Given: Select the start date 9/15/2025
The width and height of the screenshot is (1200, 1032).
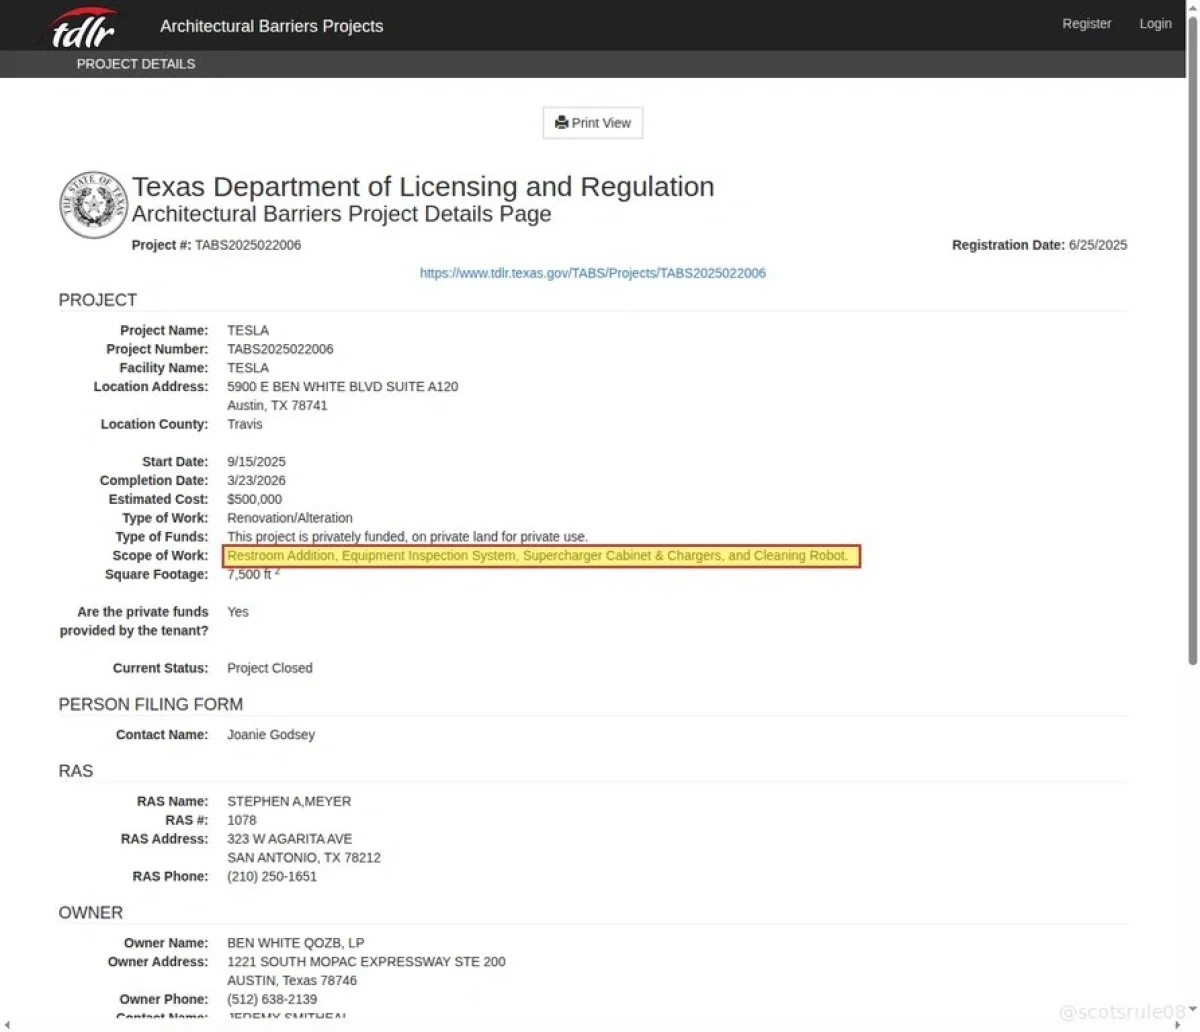Looking at the screenshot, I should (256, 462).
